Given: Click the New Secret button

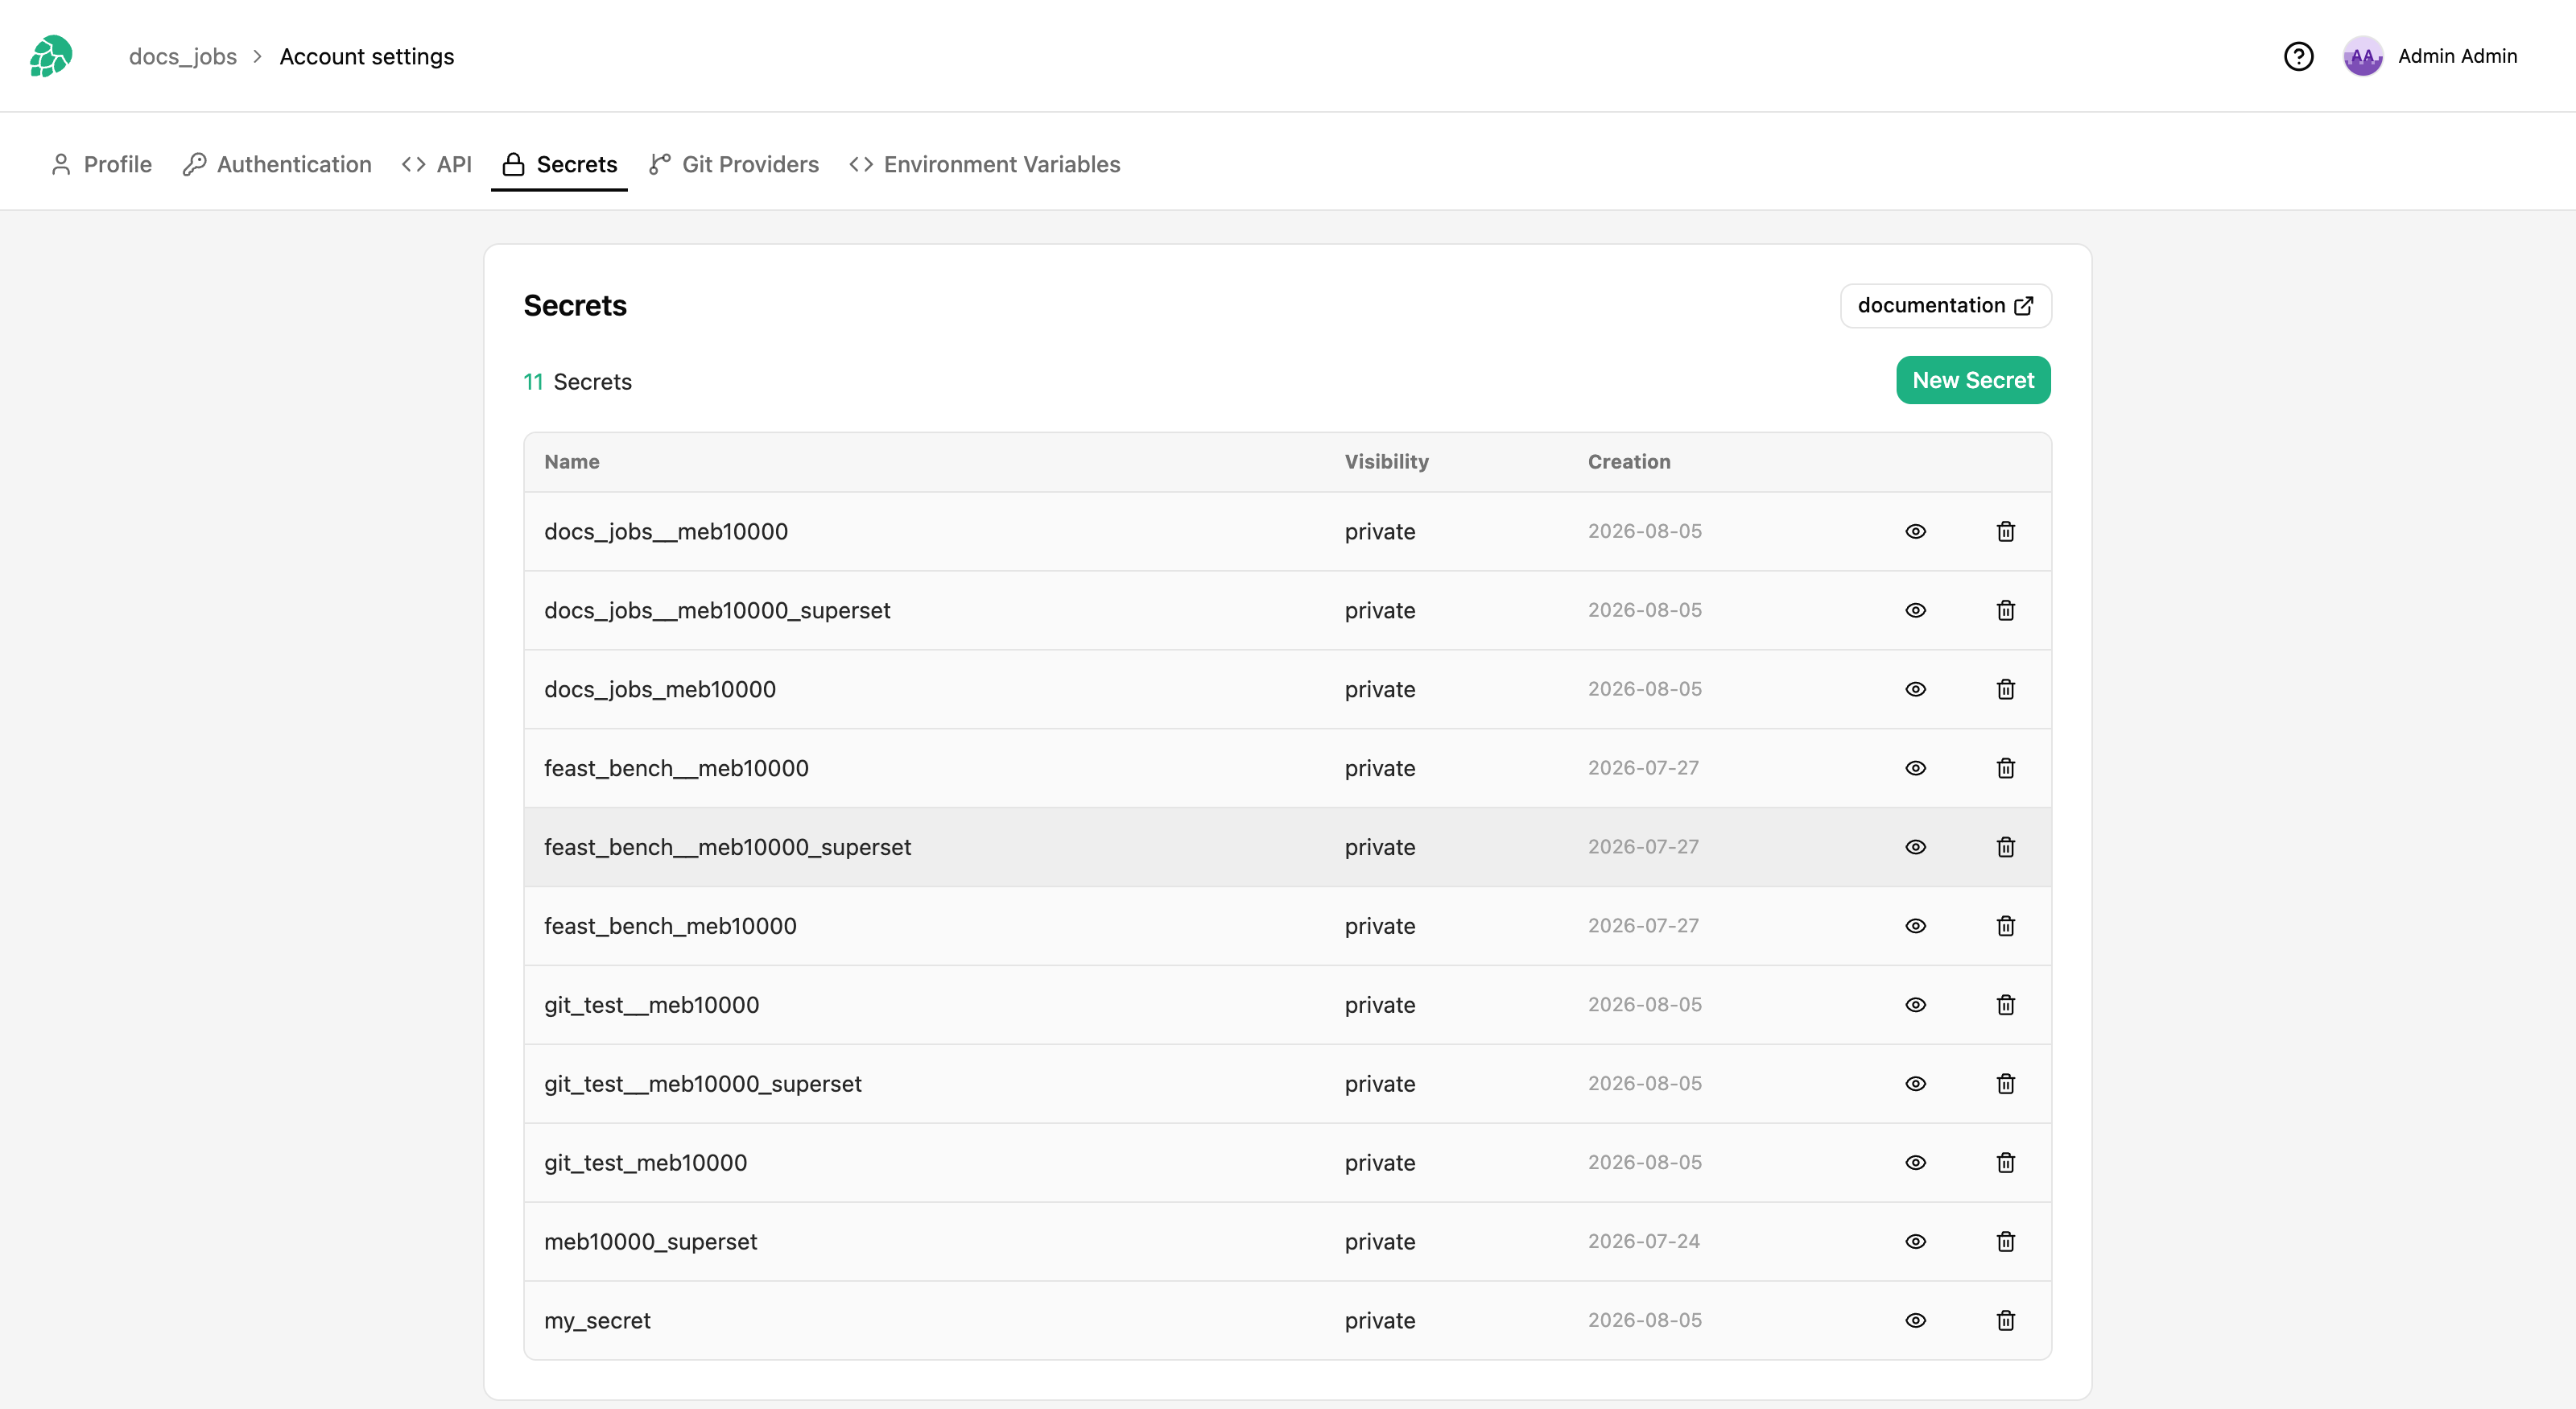Looking at the screenshot, I should [x=1973, y=380].
